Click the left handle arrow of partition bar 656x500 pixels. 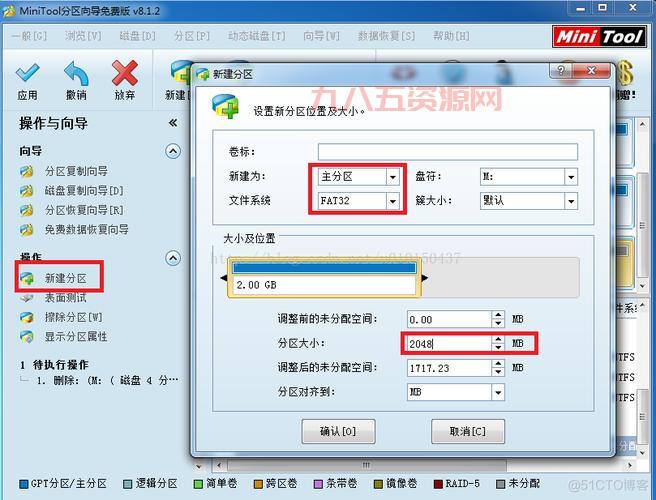(223, 278)
